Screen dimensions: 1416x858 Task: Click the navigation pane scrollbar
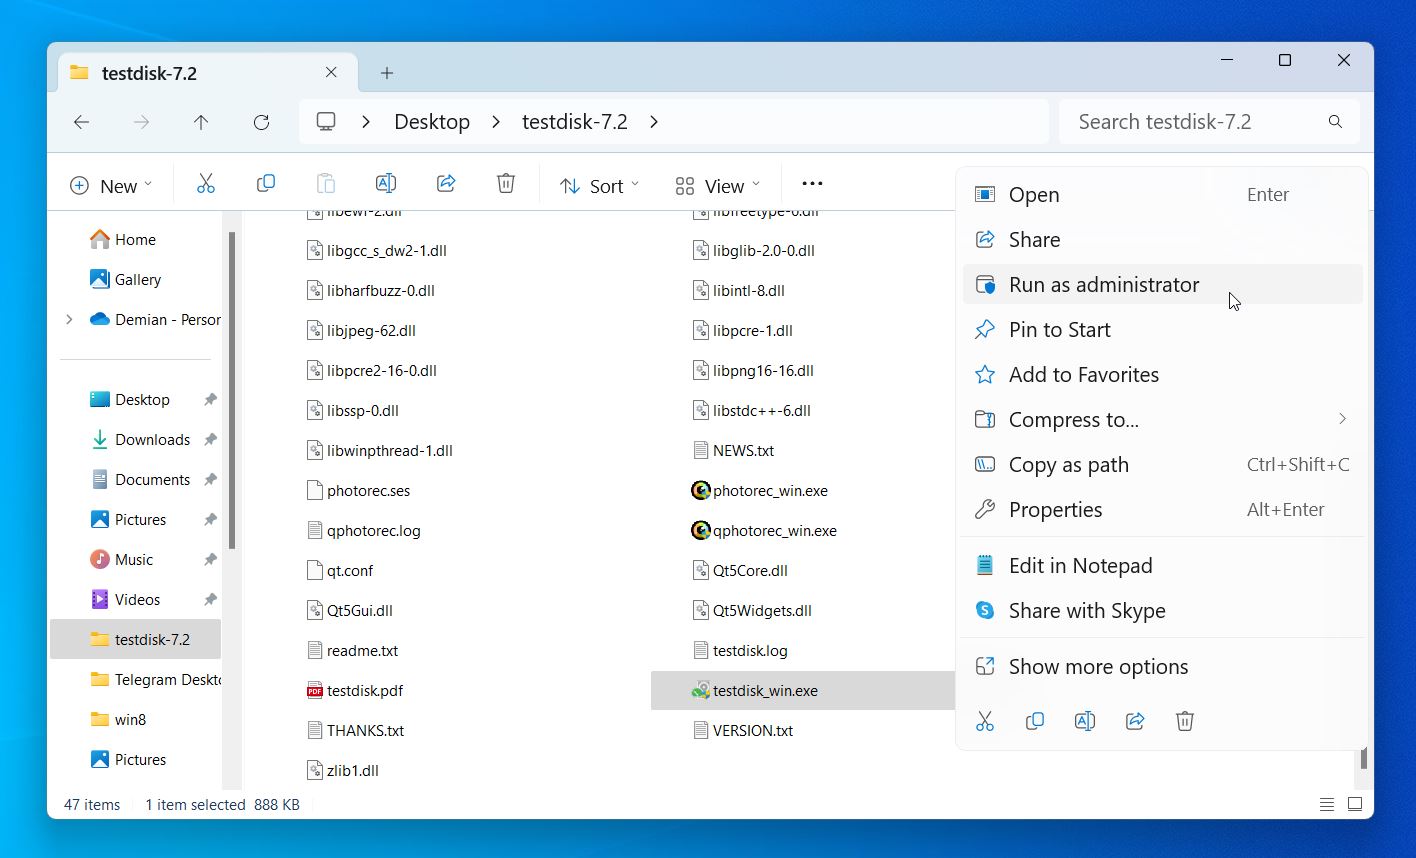click(232, 391)
